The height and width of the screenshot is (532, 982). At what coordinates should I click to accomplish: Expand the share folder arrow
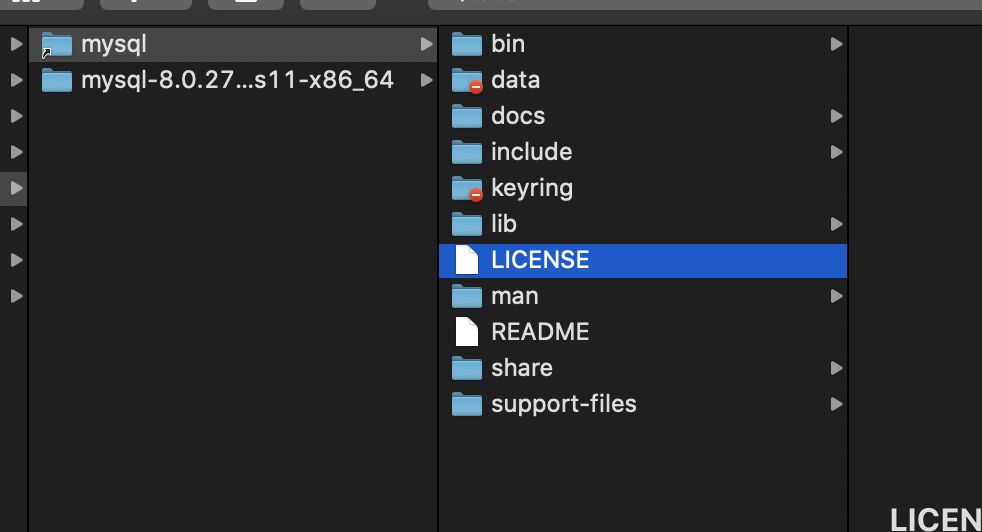coord(836,368)
